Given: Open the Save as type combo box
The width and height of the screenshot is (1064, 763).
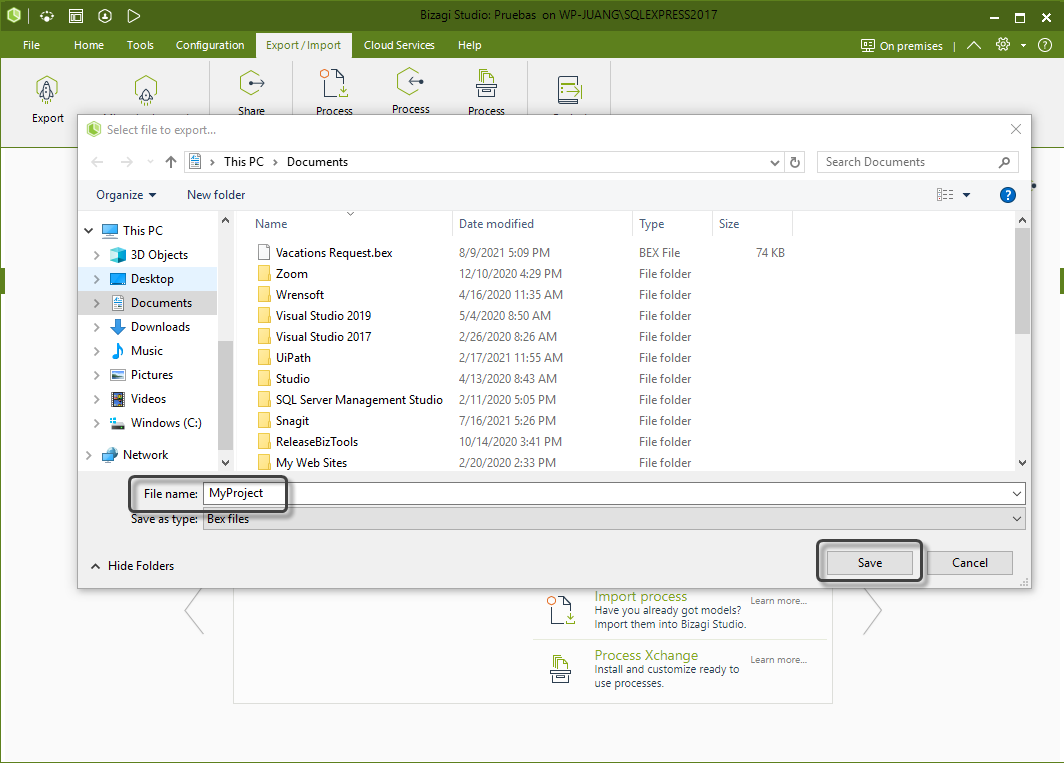Looking at the screenshot, I should point(614,519).
